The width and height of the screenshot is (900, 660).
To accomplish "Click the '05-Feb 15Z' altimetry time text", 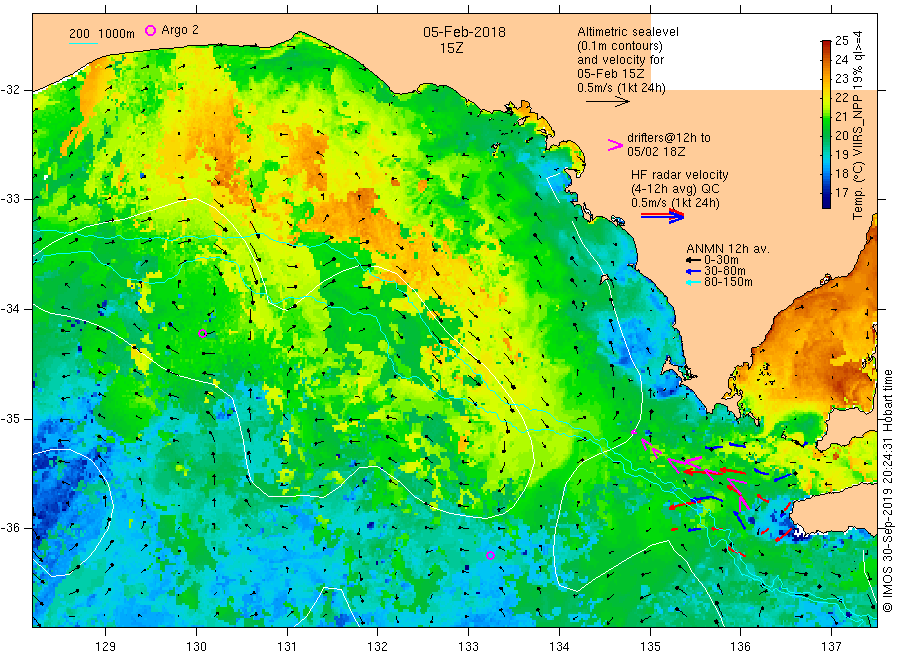I will click(611, 73).
